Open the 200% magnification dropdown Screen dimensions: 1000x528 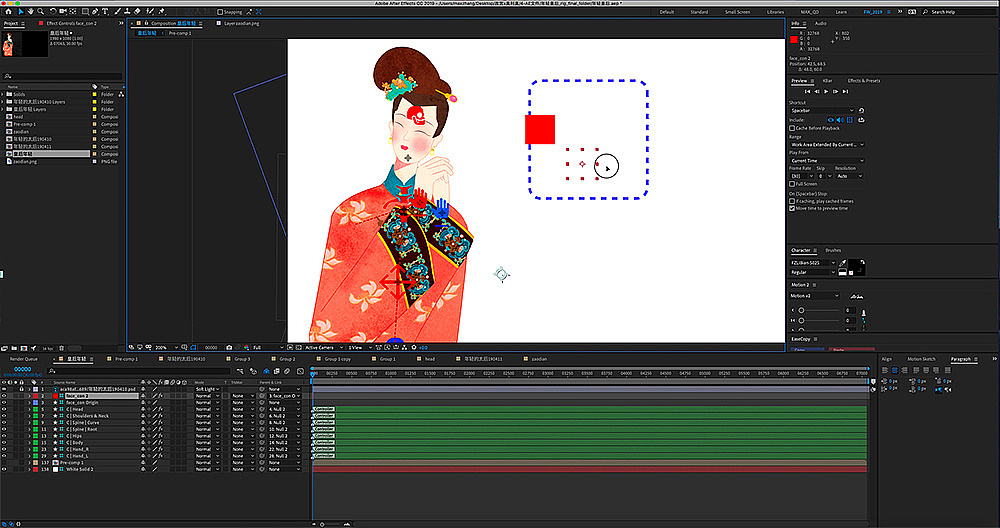pos(167,348)
